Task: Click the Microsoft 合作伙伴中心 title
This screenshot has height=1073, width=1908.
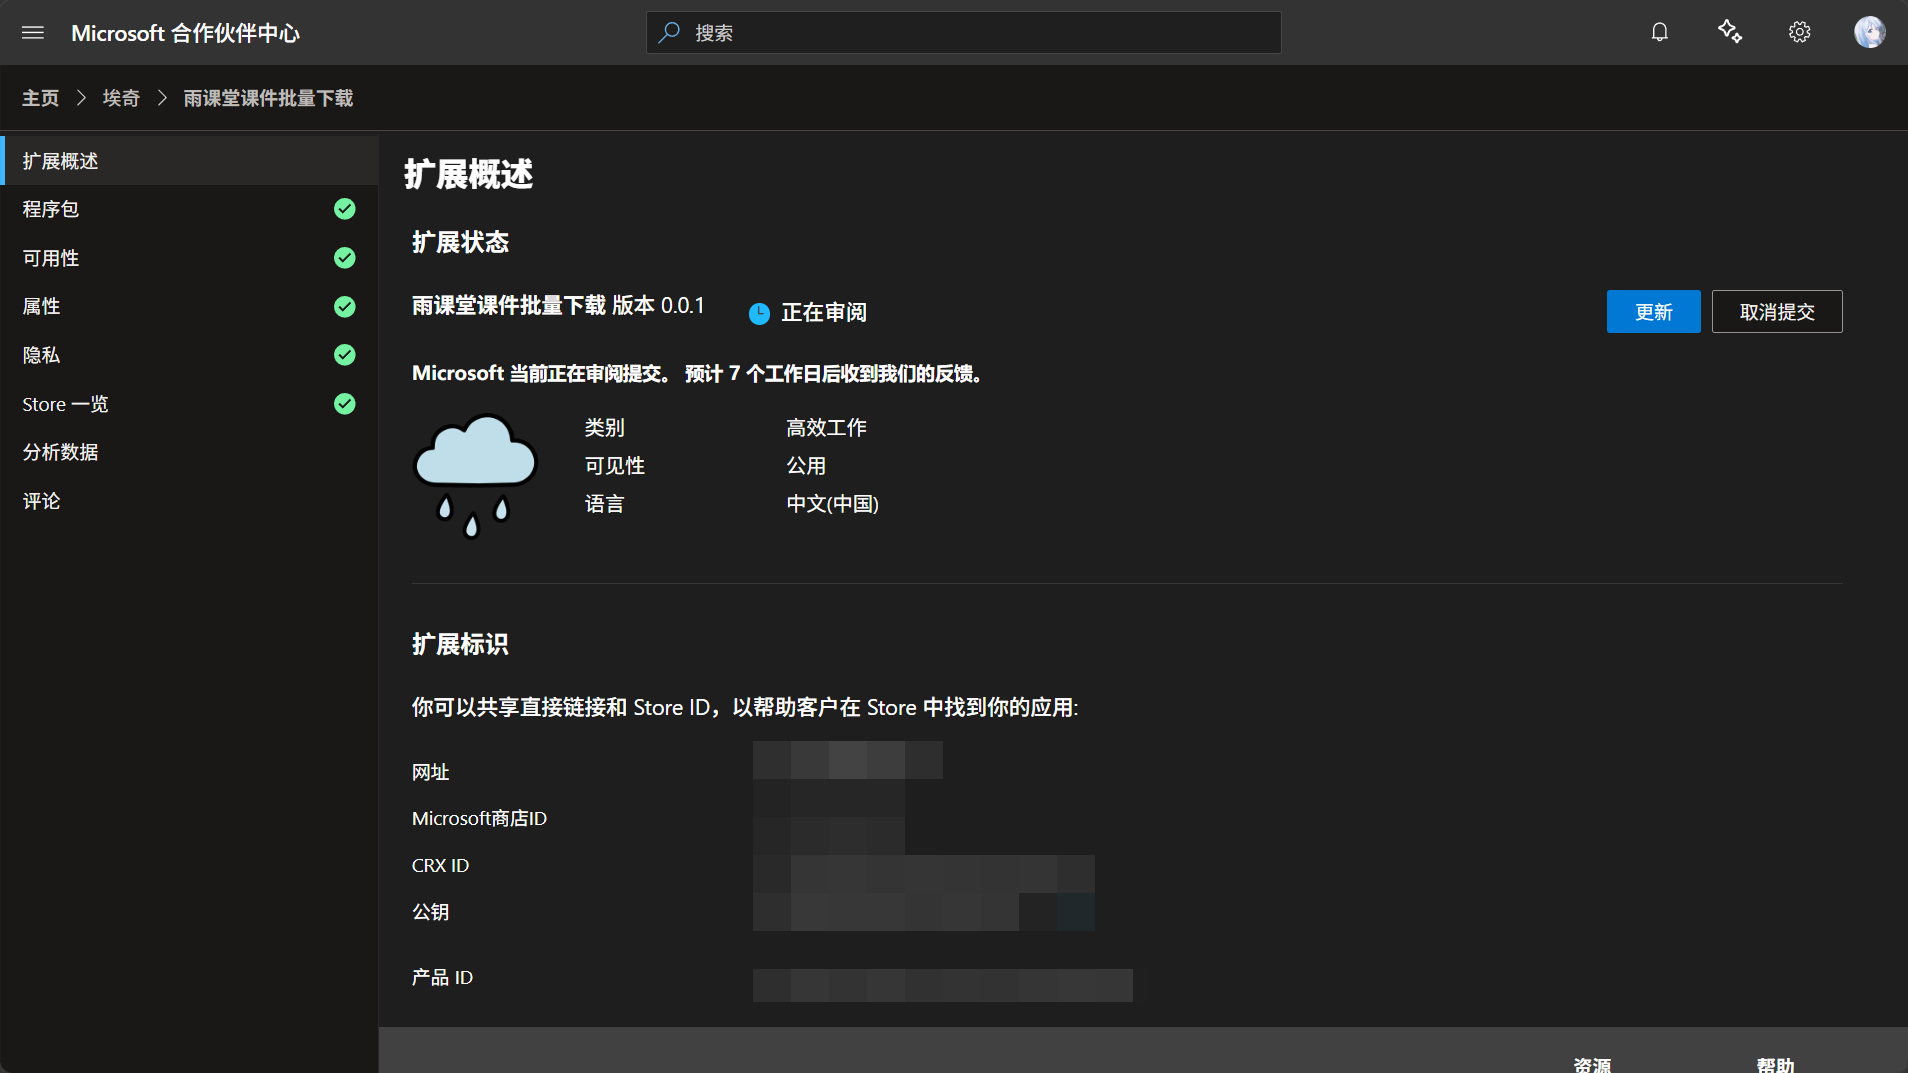Action: [x=186, y=33]
